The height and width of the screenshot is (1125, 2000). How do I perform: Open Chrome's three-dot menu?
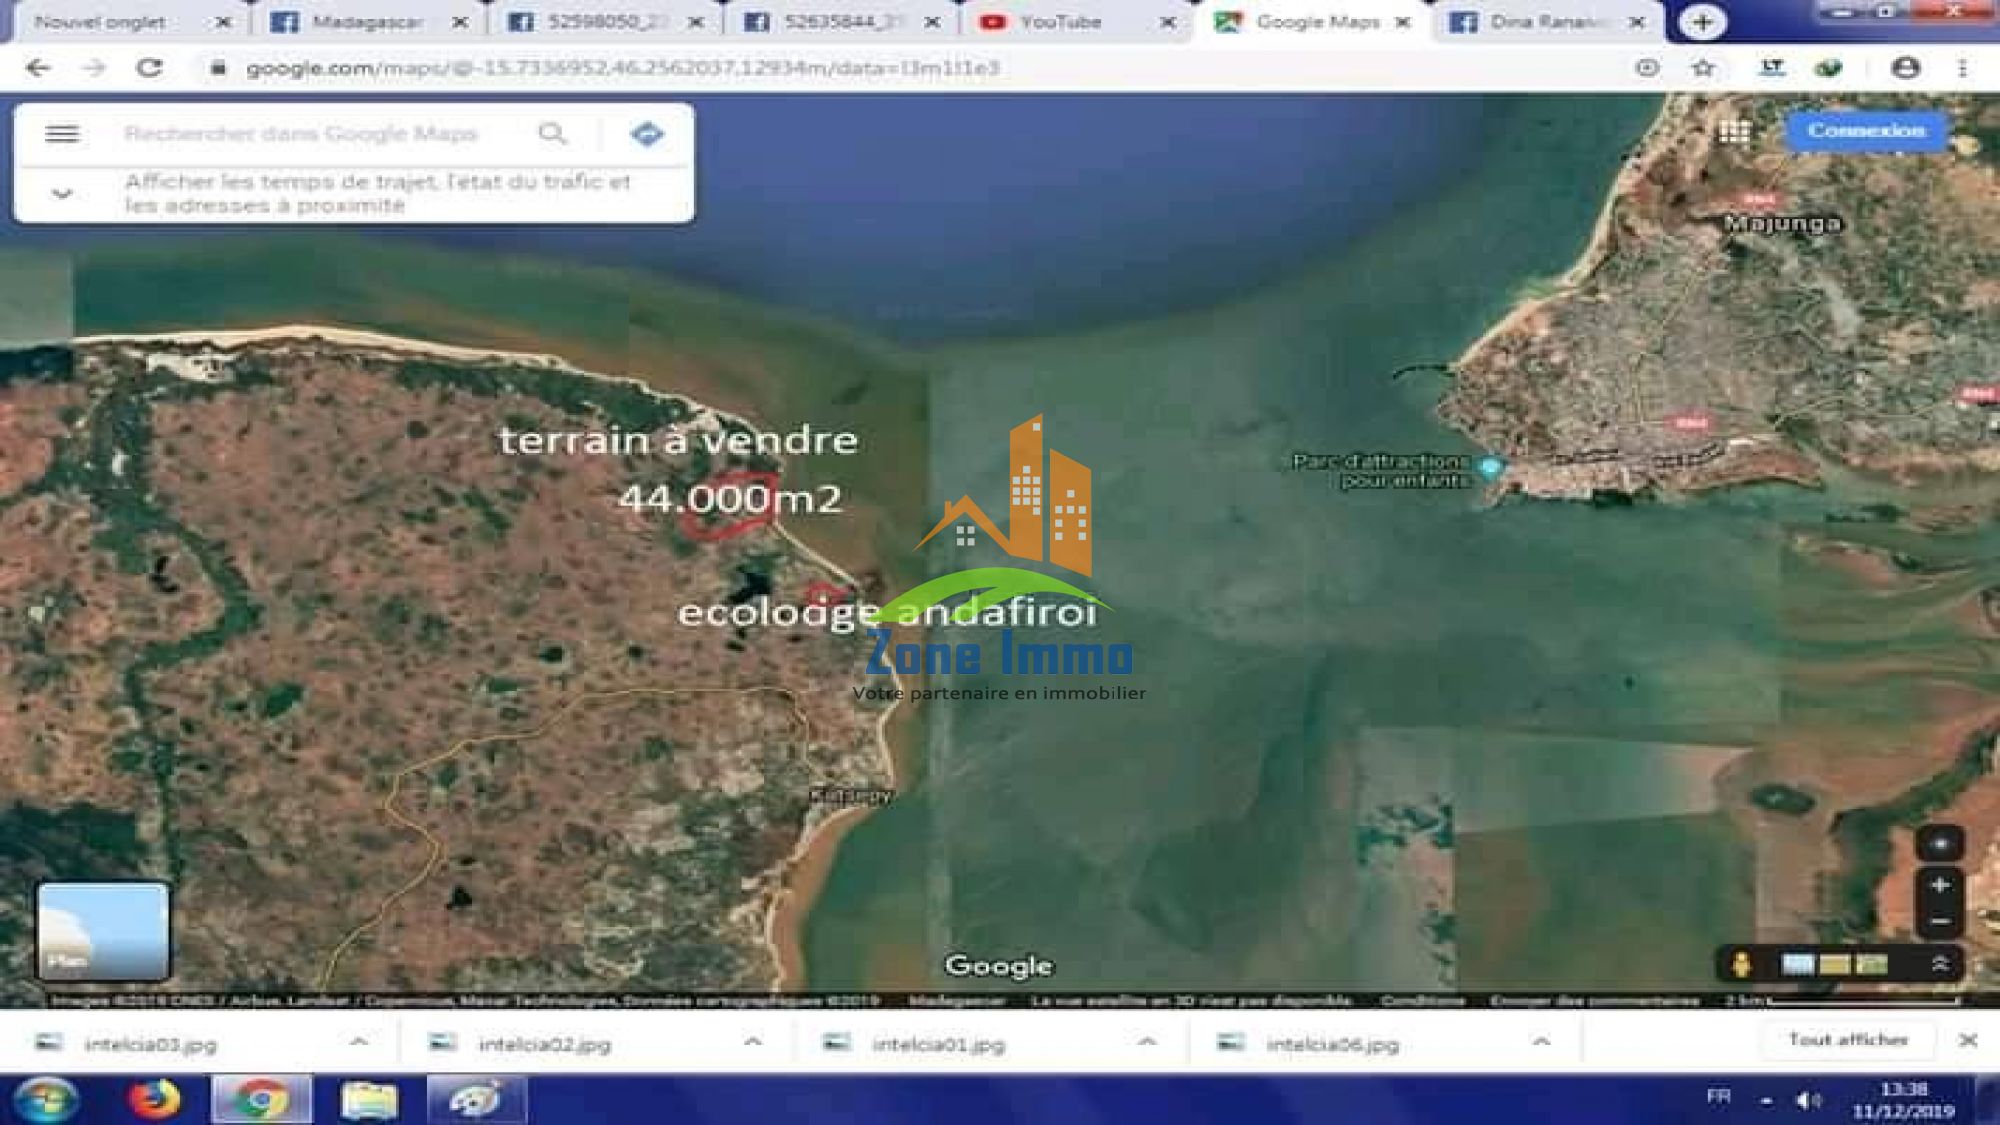pos(1962,69)
